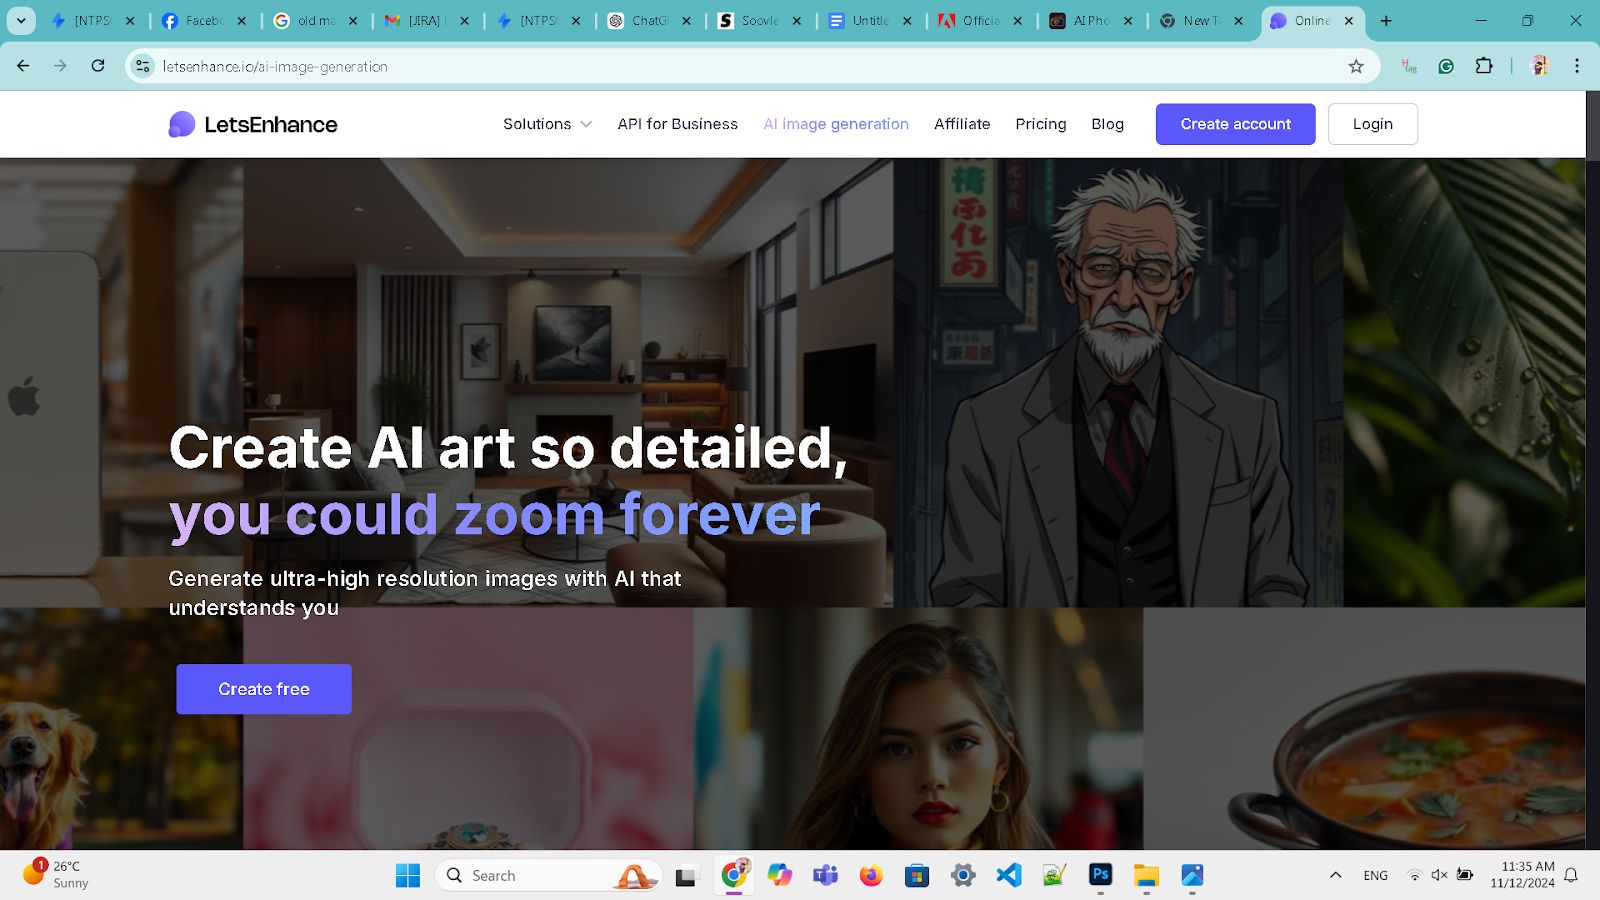1600x900 pixels.
Task: Open Task View on the taskbar
Action: (x=686, y=876)
